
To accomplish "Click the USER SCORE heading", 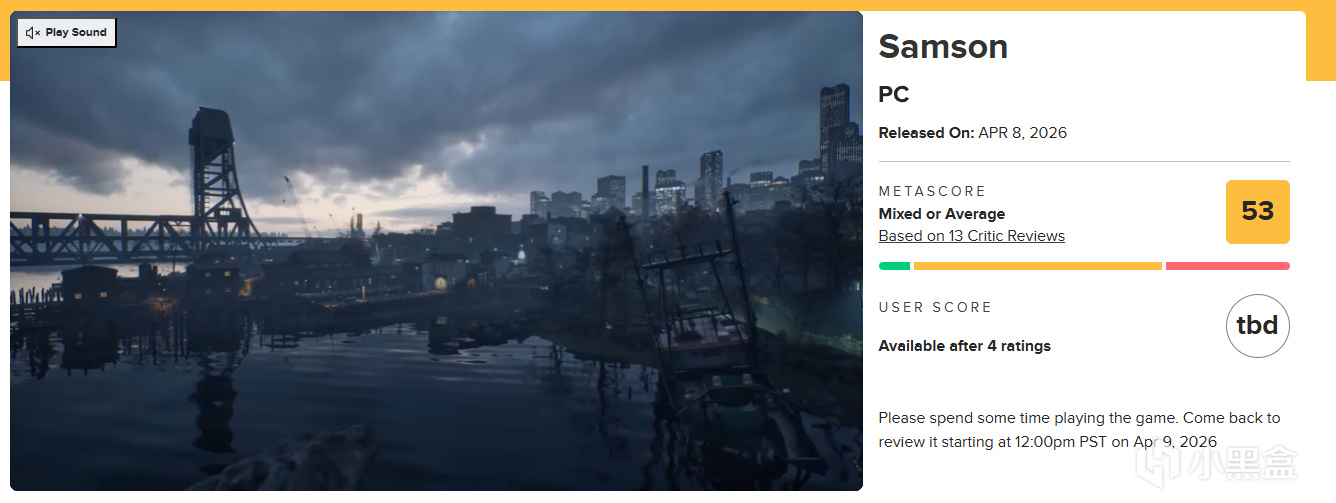I will (x=935, y=307).
